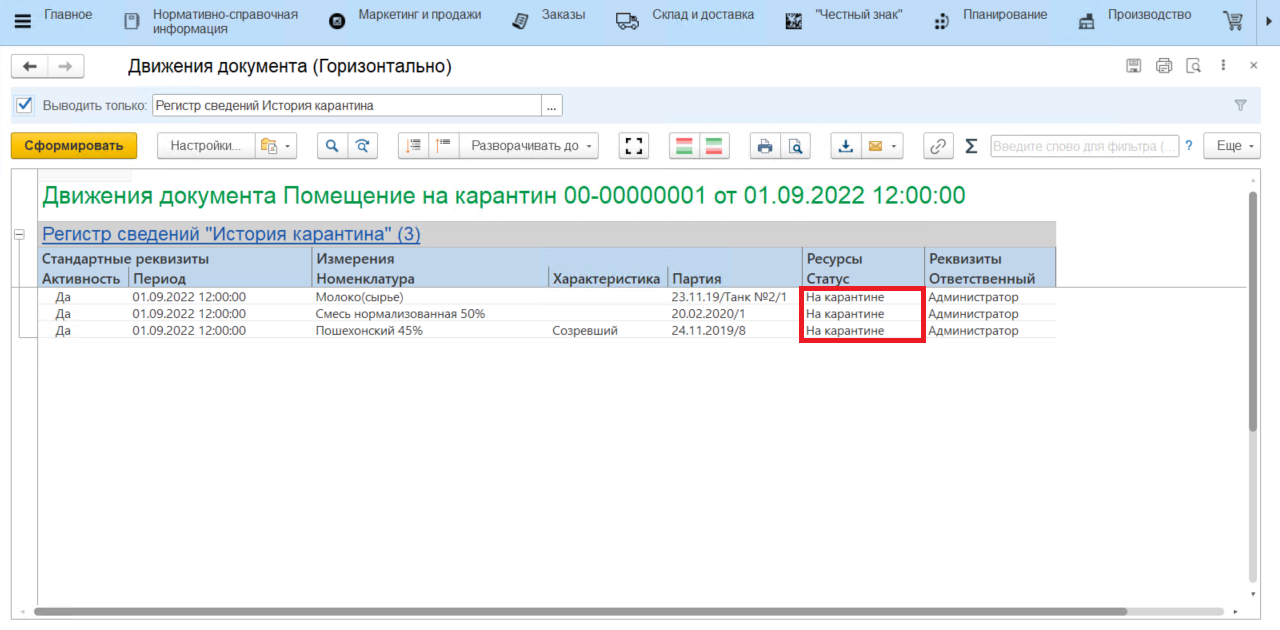Click the download/save report icon
This screenshot has width=1280, height=630.
[845, 146]
